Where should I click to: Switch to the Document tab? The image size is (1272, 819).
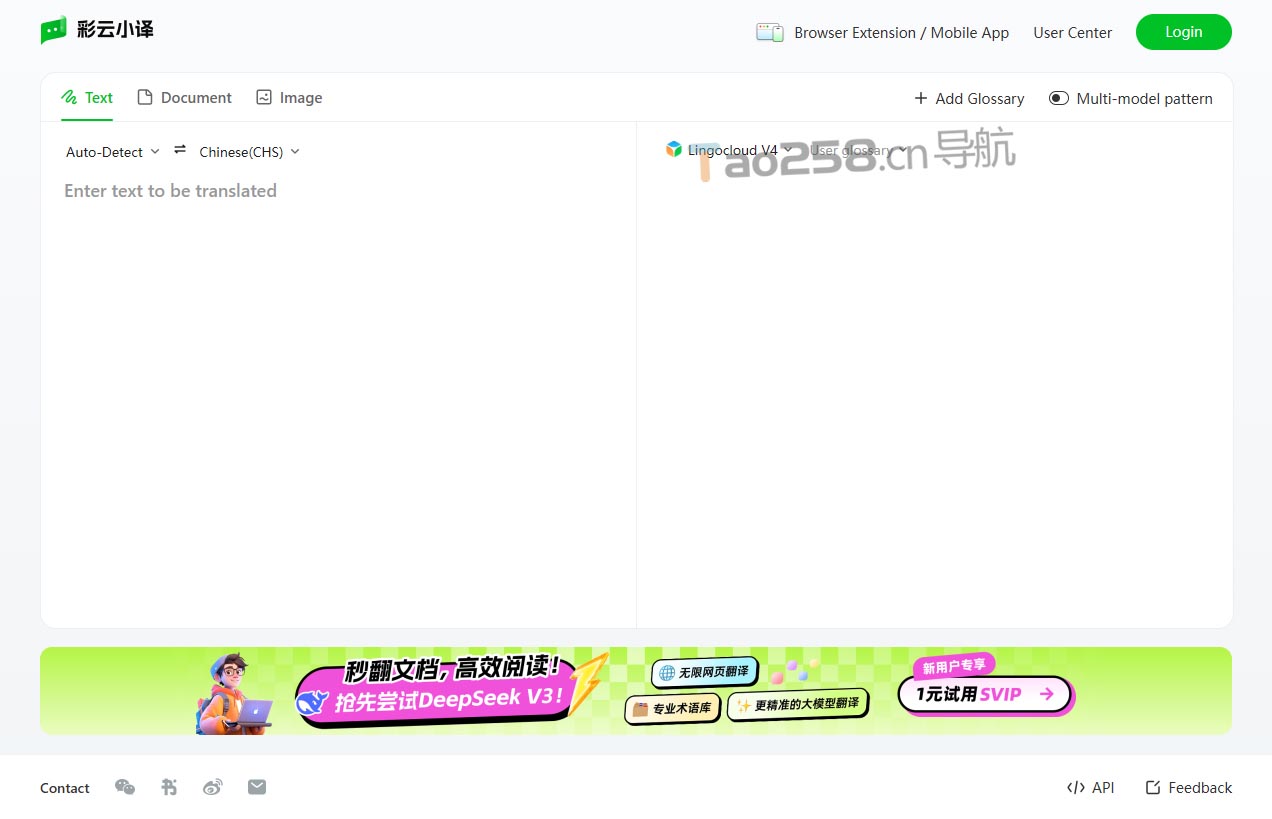coord(184,98)
